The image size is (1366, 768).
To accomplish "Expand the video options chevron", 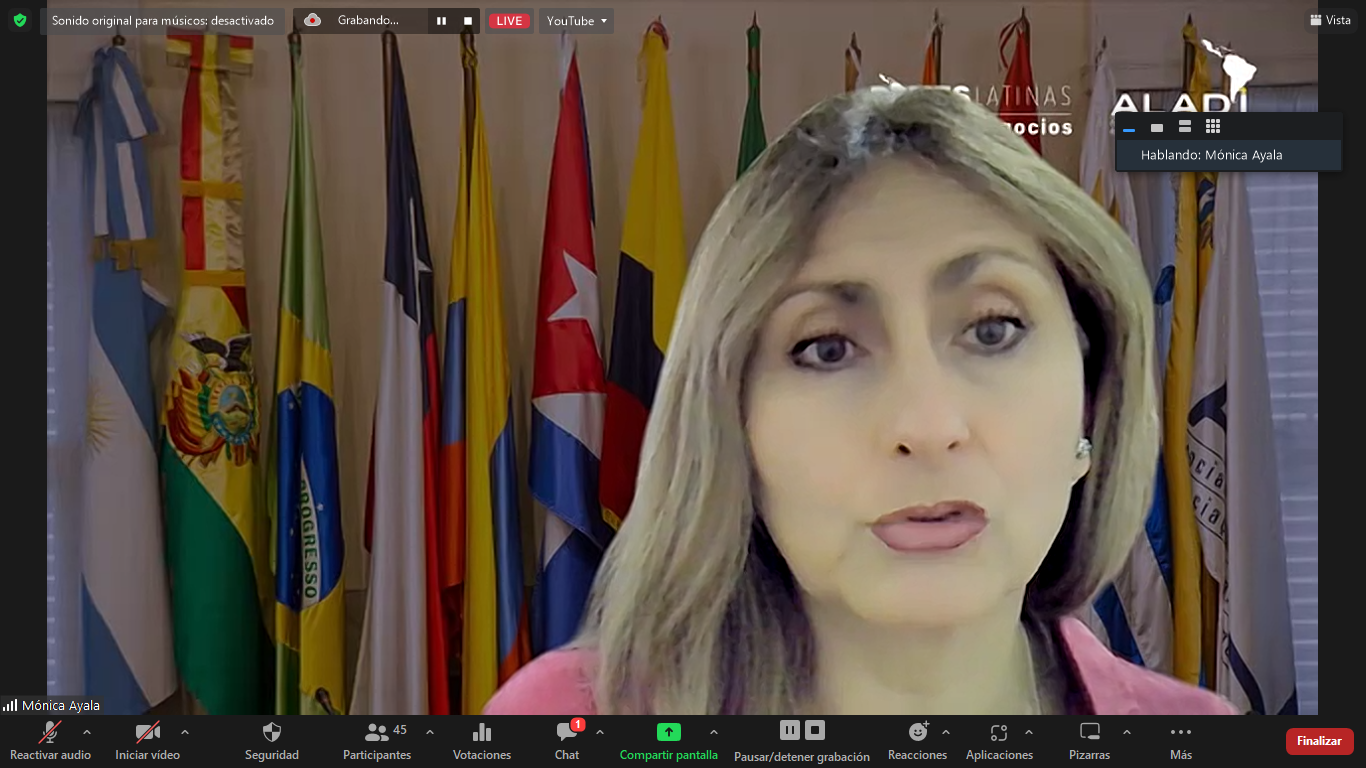I will 185,732.
